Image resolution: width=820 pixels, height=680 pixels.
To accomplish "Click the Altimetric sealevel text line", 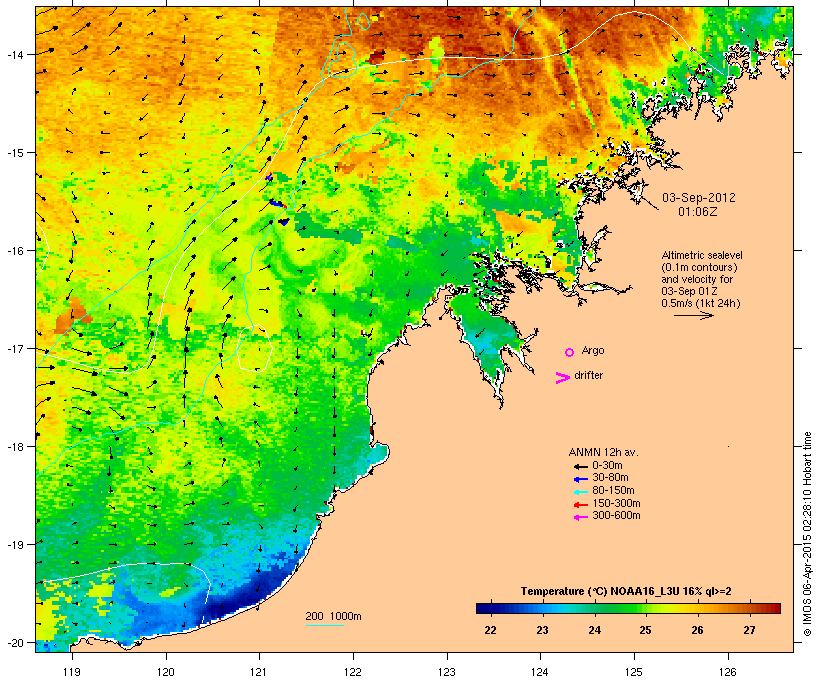I will pyautogui.click(x=702, y=255).
